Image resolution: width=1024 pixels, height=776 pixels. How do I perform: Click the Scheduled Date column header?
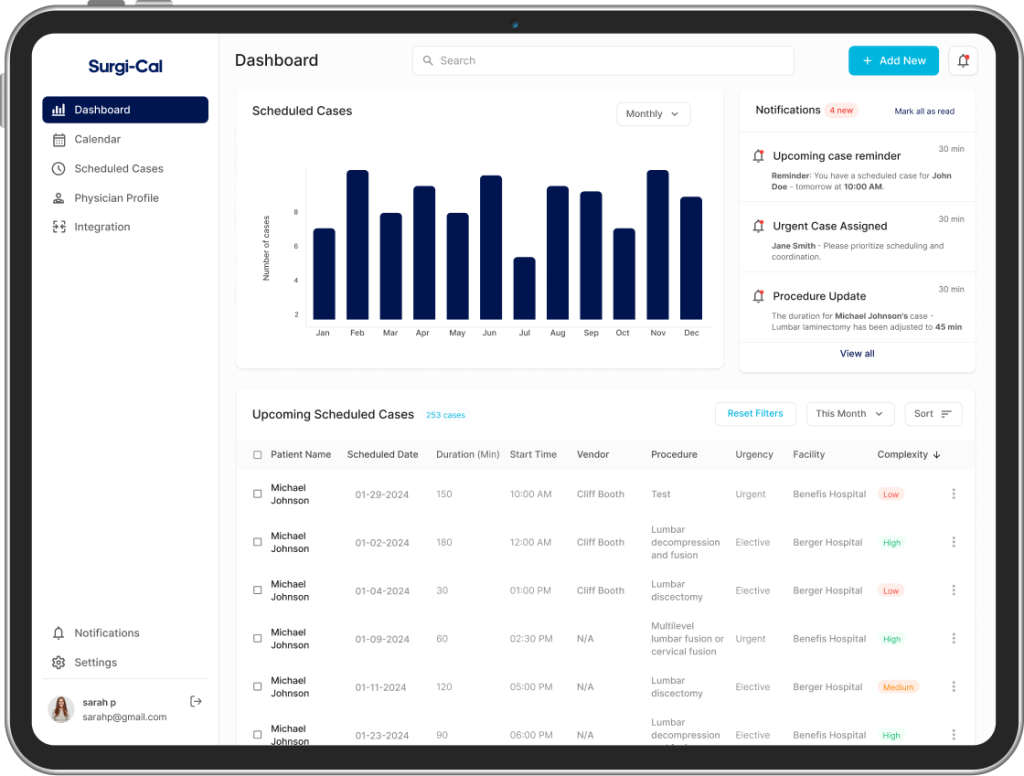[383, 455]
